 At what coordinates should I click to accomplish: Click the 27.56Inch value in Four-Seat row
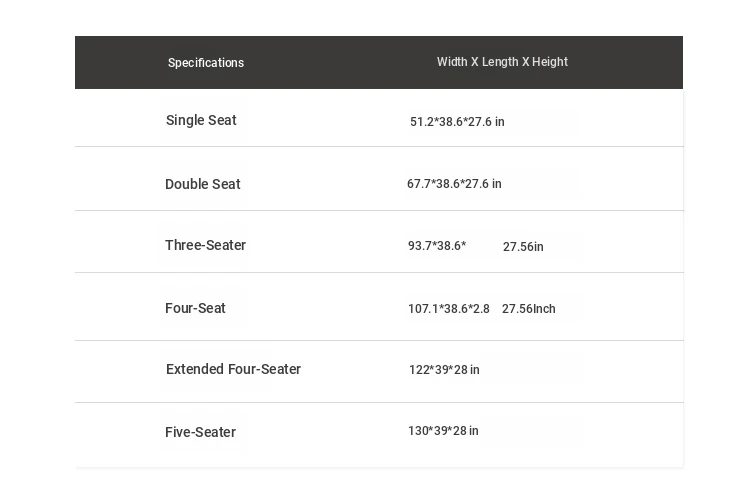(529, 309)
